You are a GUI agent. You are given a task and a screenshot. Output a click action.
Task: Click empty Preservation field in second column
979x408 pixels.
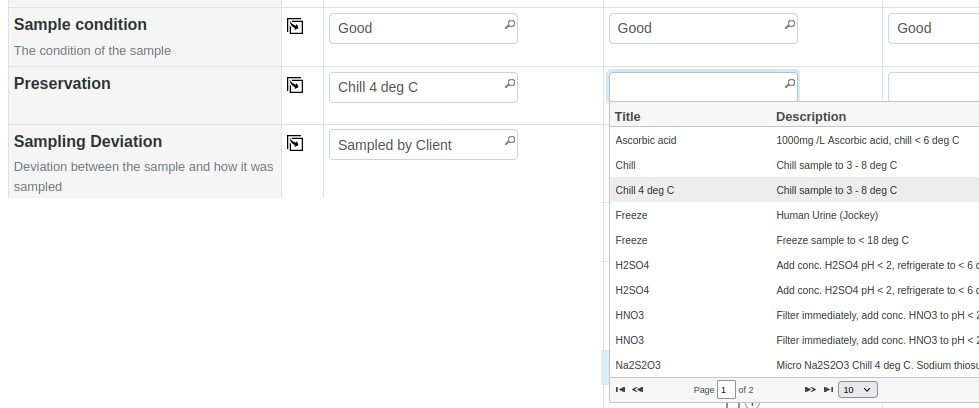pos(698,86)
